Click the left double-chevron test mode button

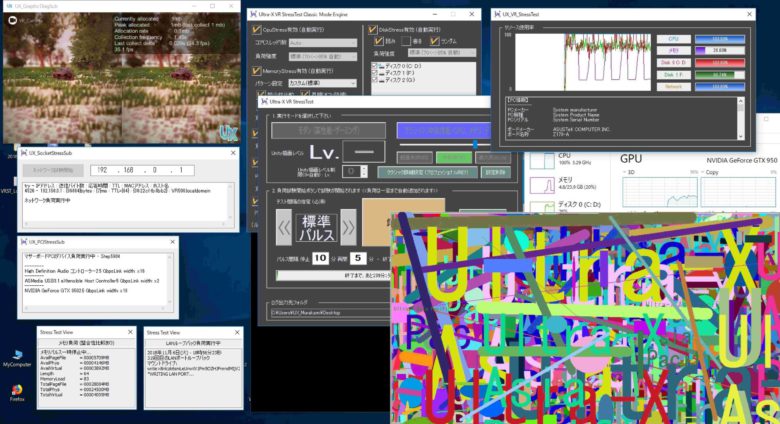coord(284,227)
